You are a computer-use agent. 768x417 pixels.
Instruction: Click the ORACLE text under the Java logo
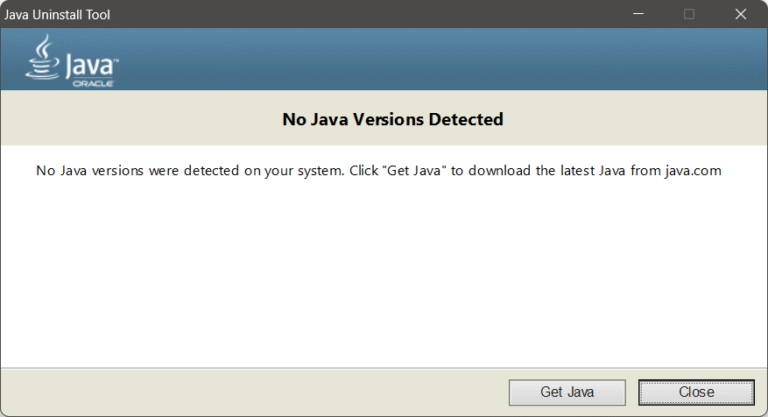tap(92, 84)
